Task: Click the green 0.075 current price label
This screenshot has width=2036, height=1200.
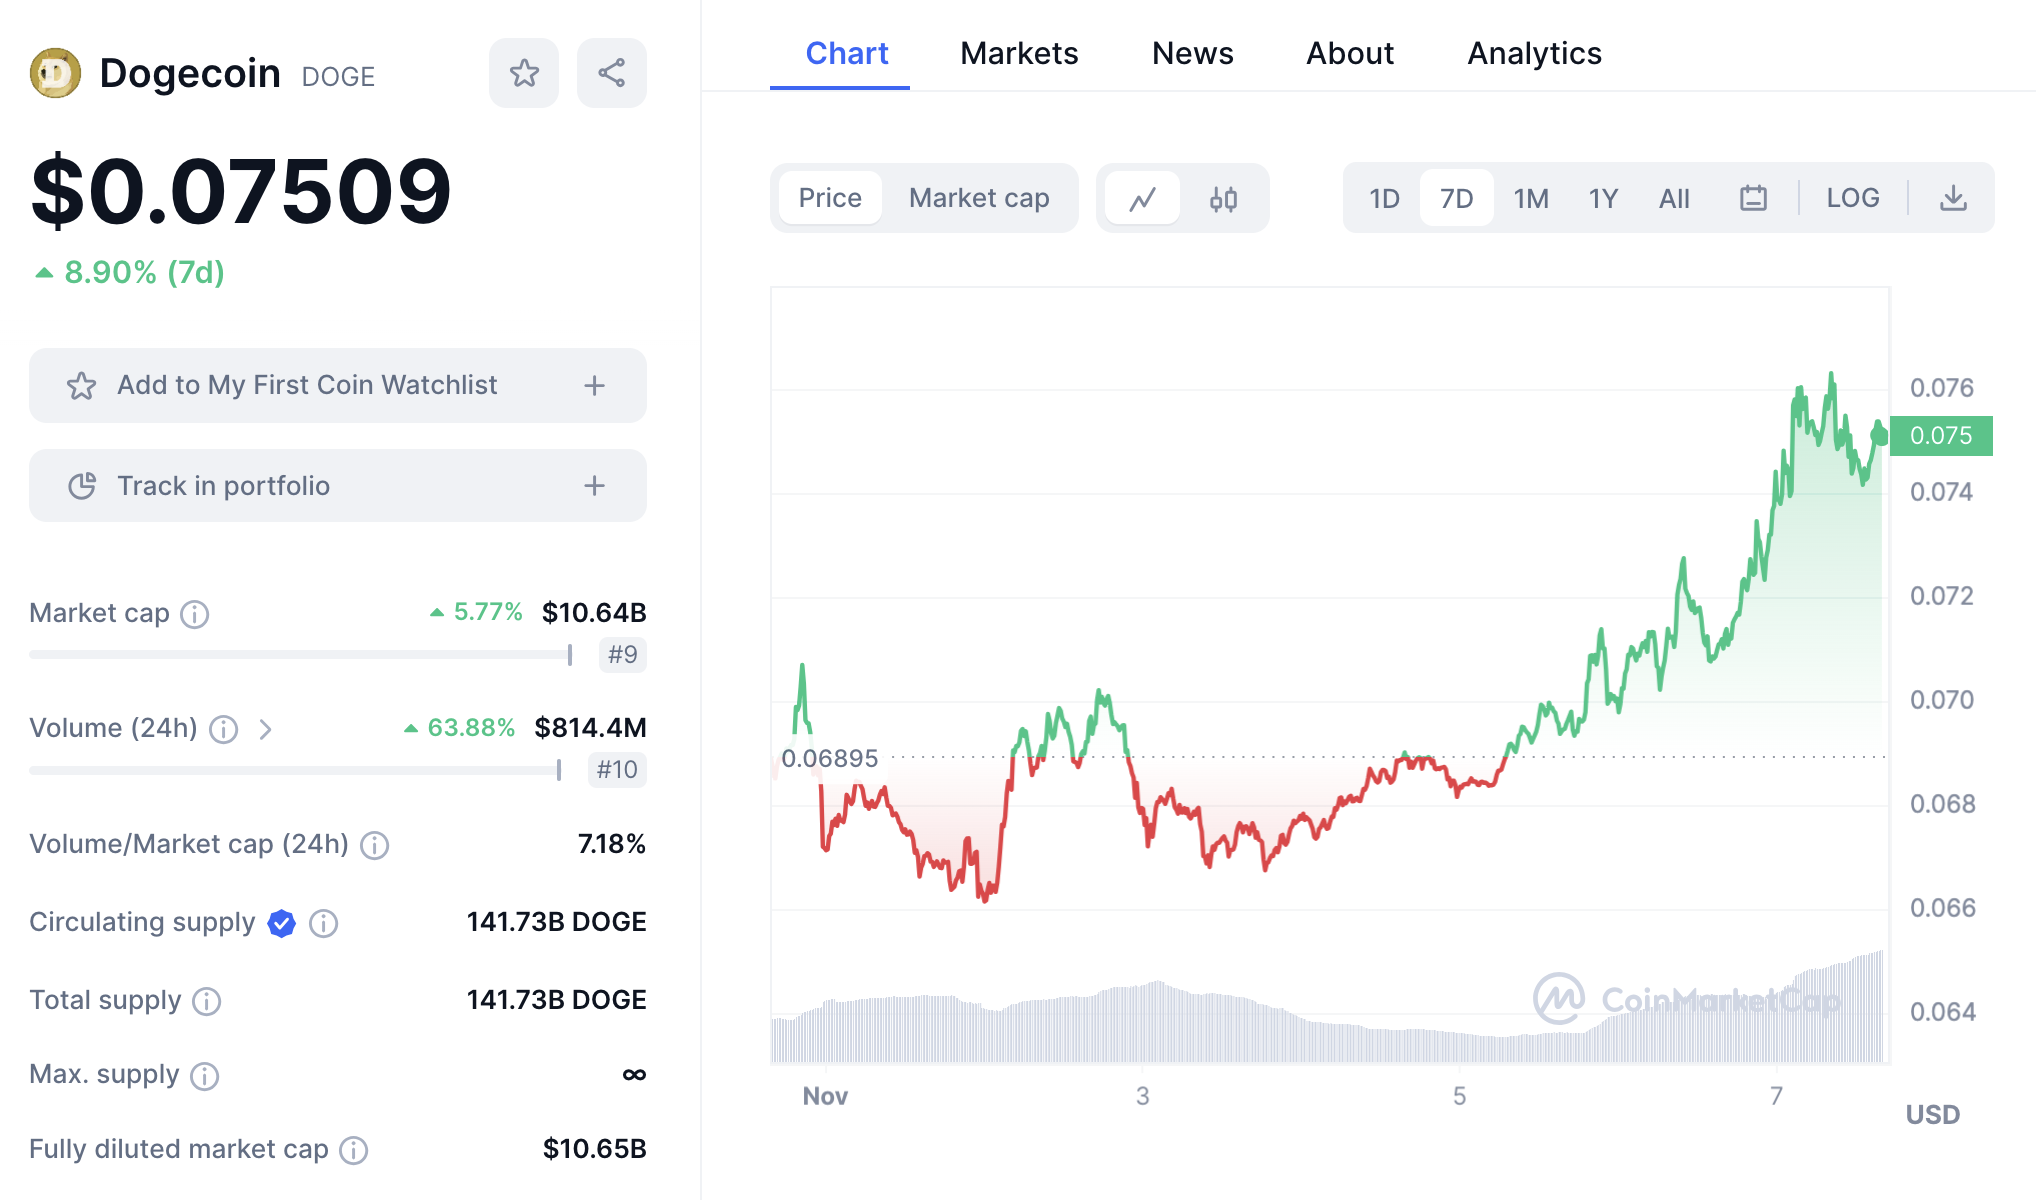Action: point(1940,436)
